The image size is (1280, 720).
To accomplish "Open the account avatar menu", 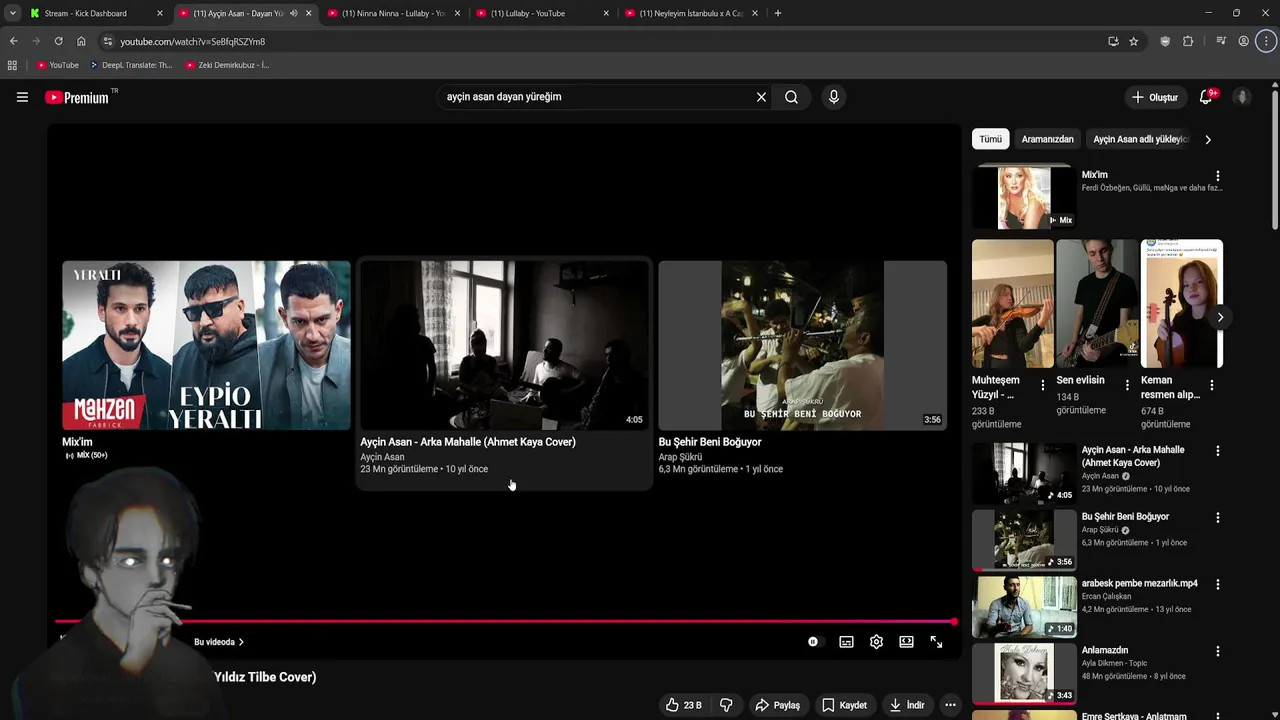I will [1242, 97].
